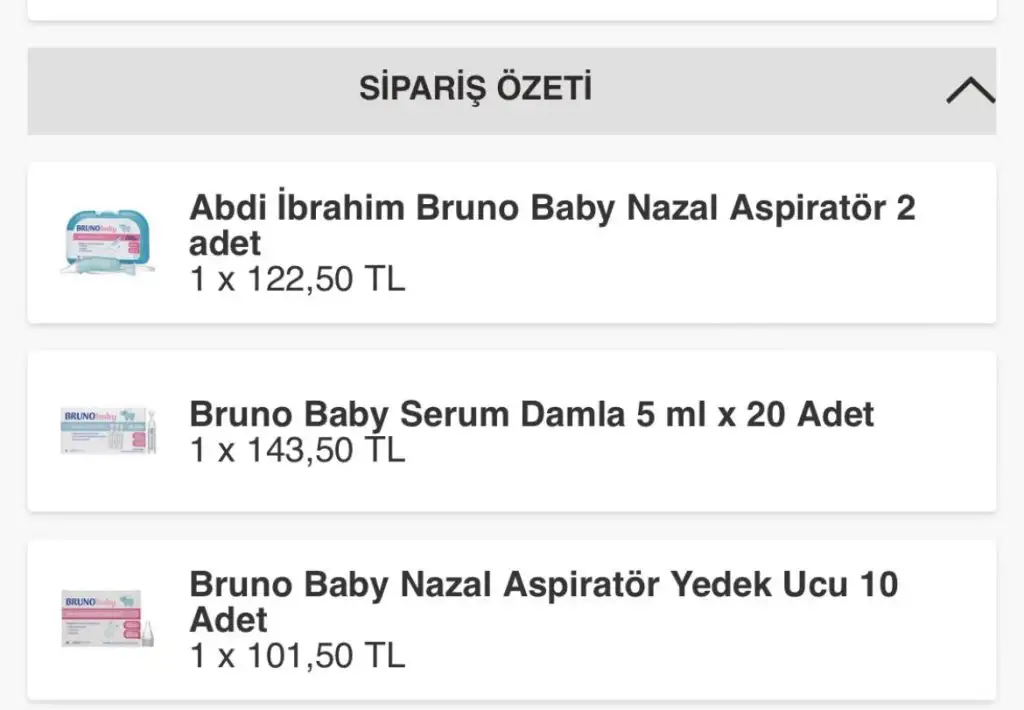Click the 1 x 101,50 TL price line
Viewport: 1024px width, 710px height.
tap(297, 656)
